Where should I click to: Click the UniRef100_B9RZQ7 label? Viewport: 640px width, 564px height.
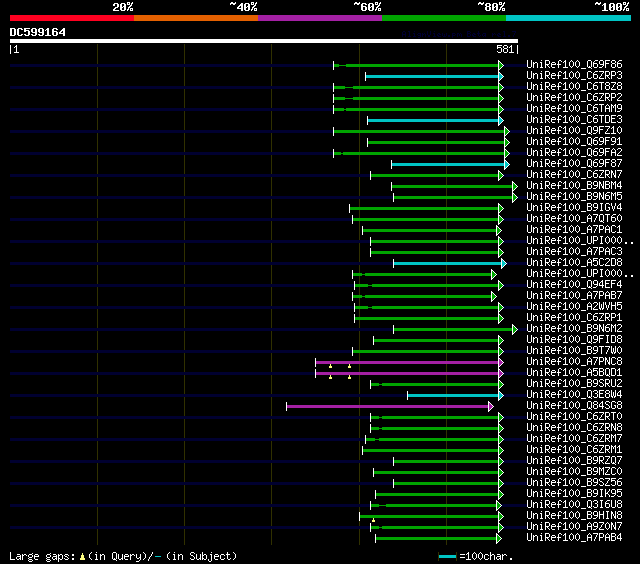(x=574, y=461)
